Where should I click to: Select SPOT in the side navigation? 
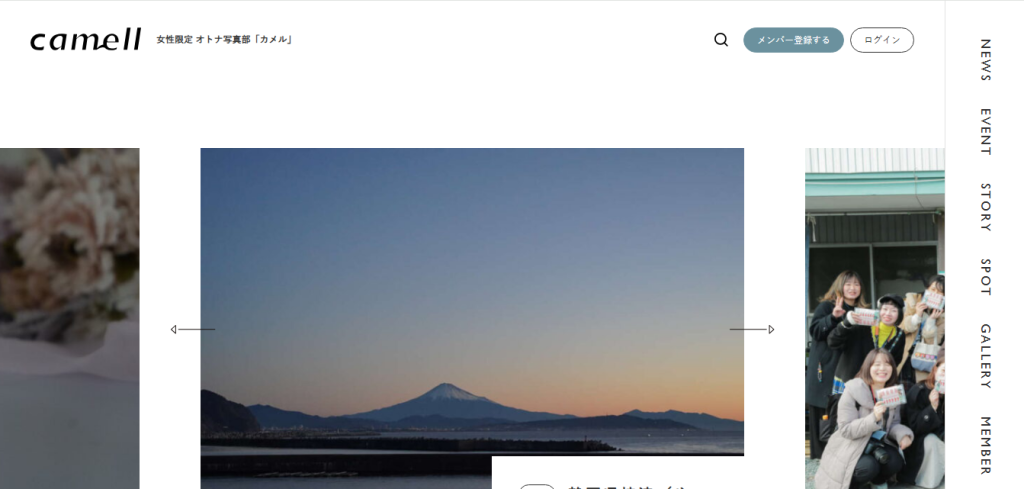click(x=985, y=277)
